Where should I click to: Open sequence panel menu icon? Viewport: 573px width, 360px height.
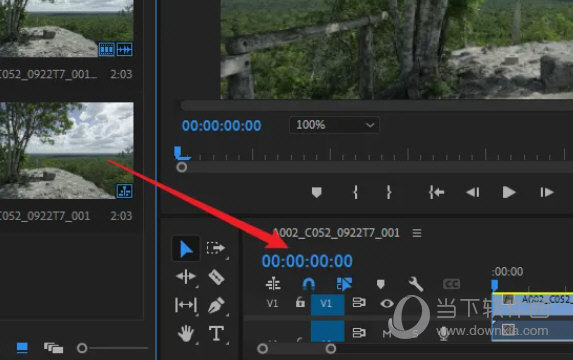(417, 233)
